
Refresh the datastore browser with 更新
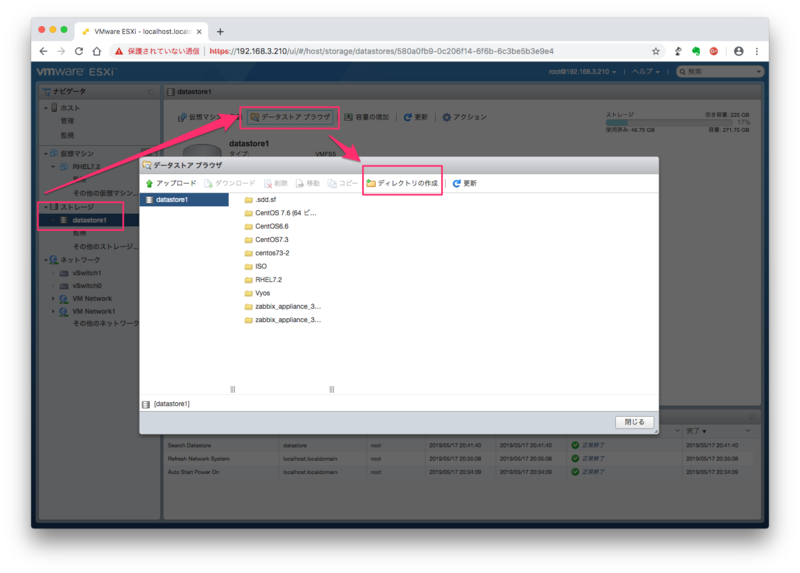pyautogui.click(x=464, y=183)
